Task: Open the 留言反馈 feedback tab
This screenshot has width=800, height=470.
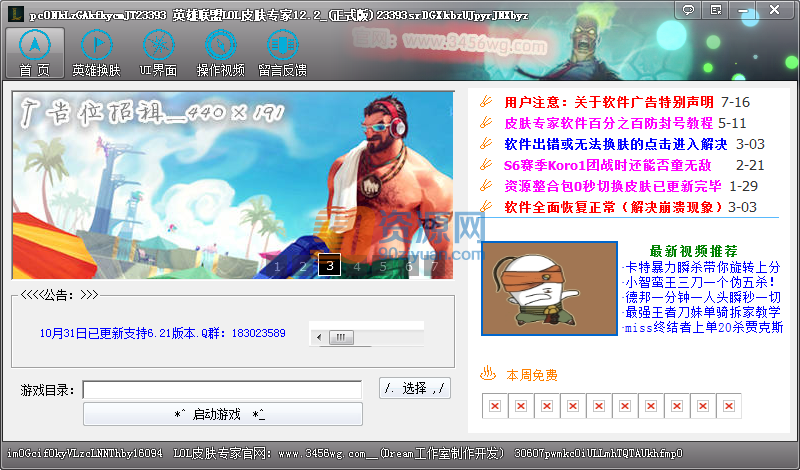Action: 283,53
